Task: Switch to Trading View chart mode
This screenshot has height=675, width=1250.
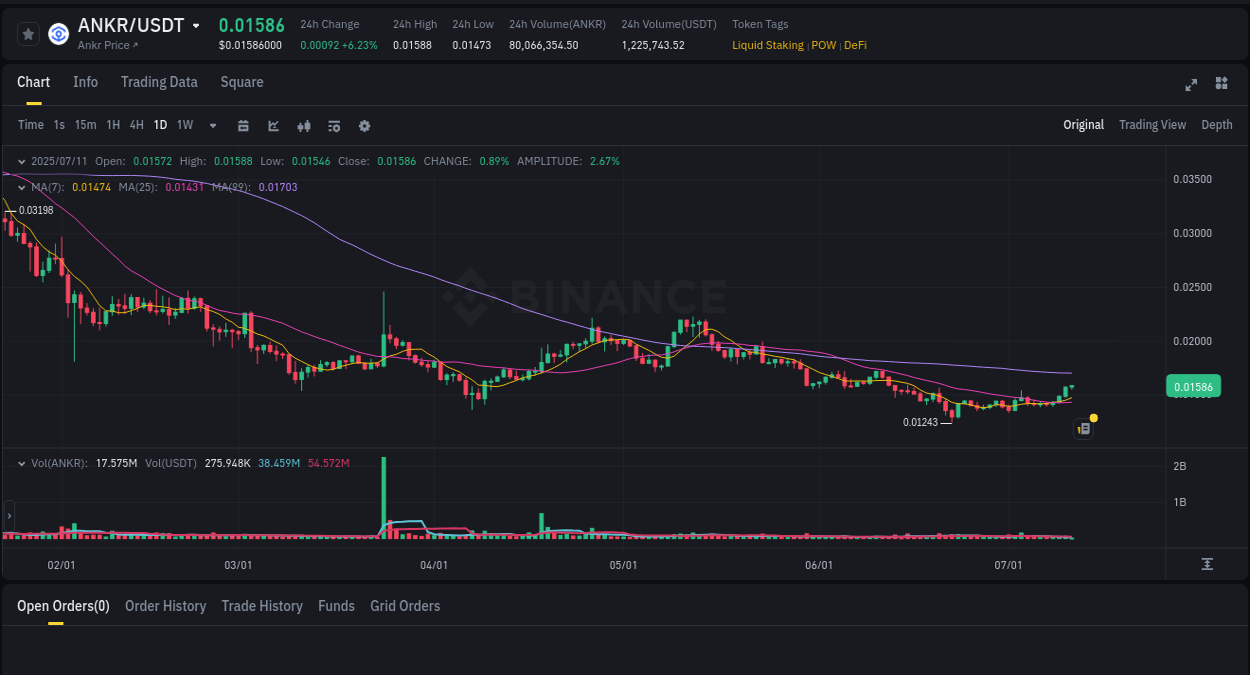Action: 1152,125
